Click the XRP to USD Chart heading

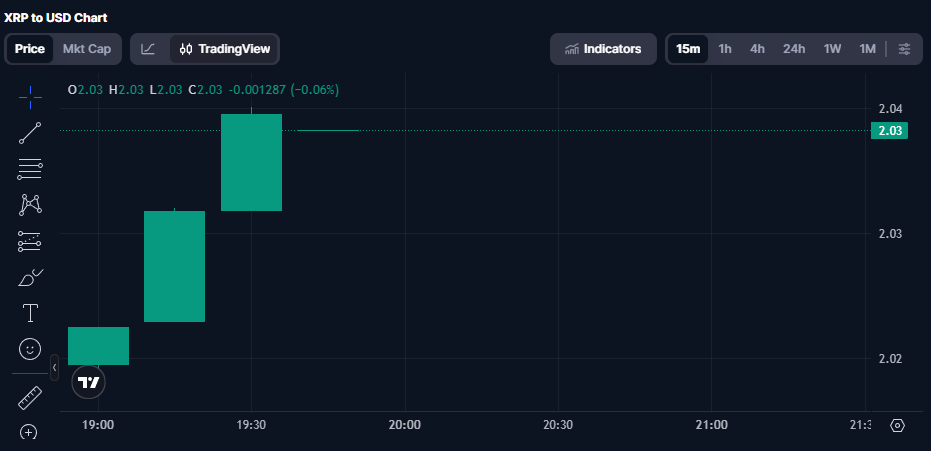pos(56,18)
